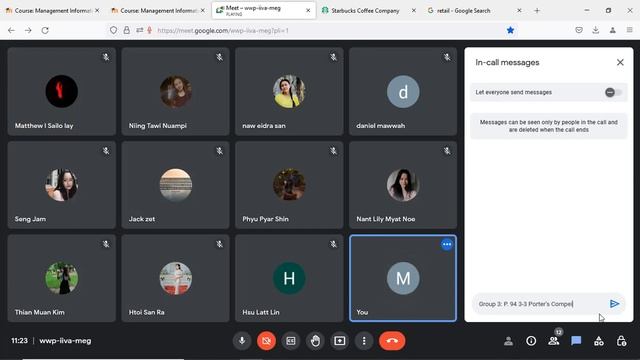Select Thian Muan Kim's video tile
Viewport: 640px width, 360px height.
[x=62, y=278]
